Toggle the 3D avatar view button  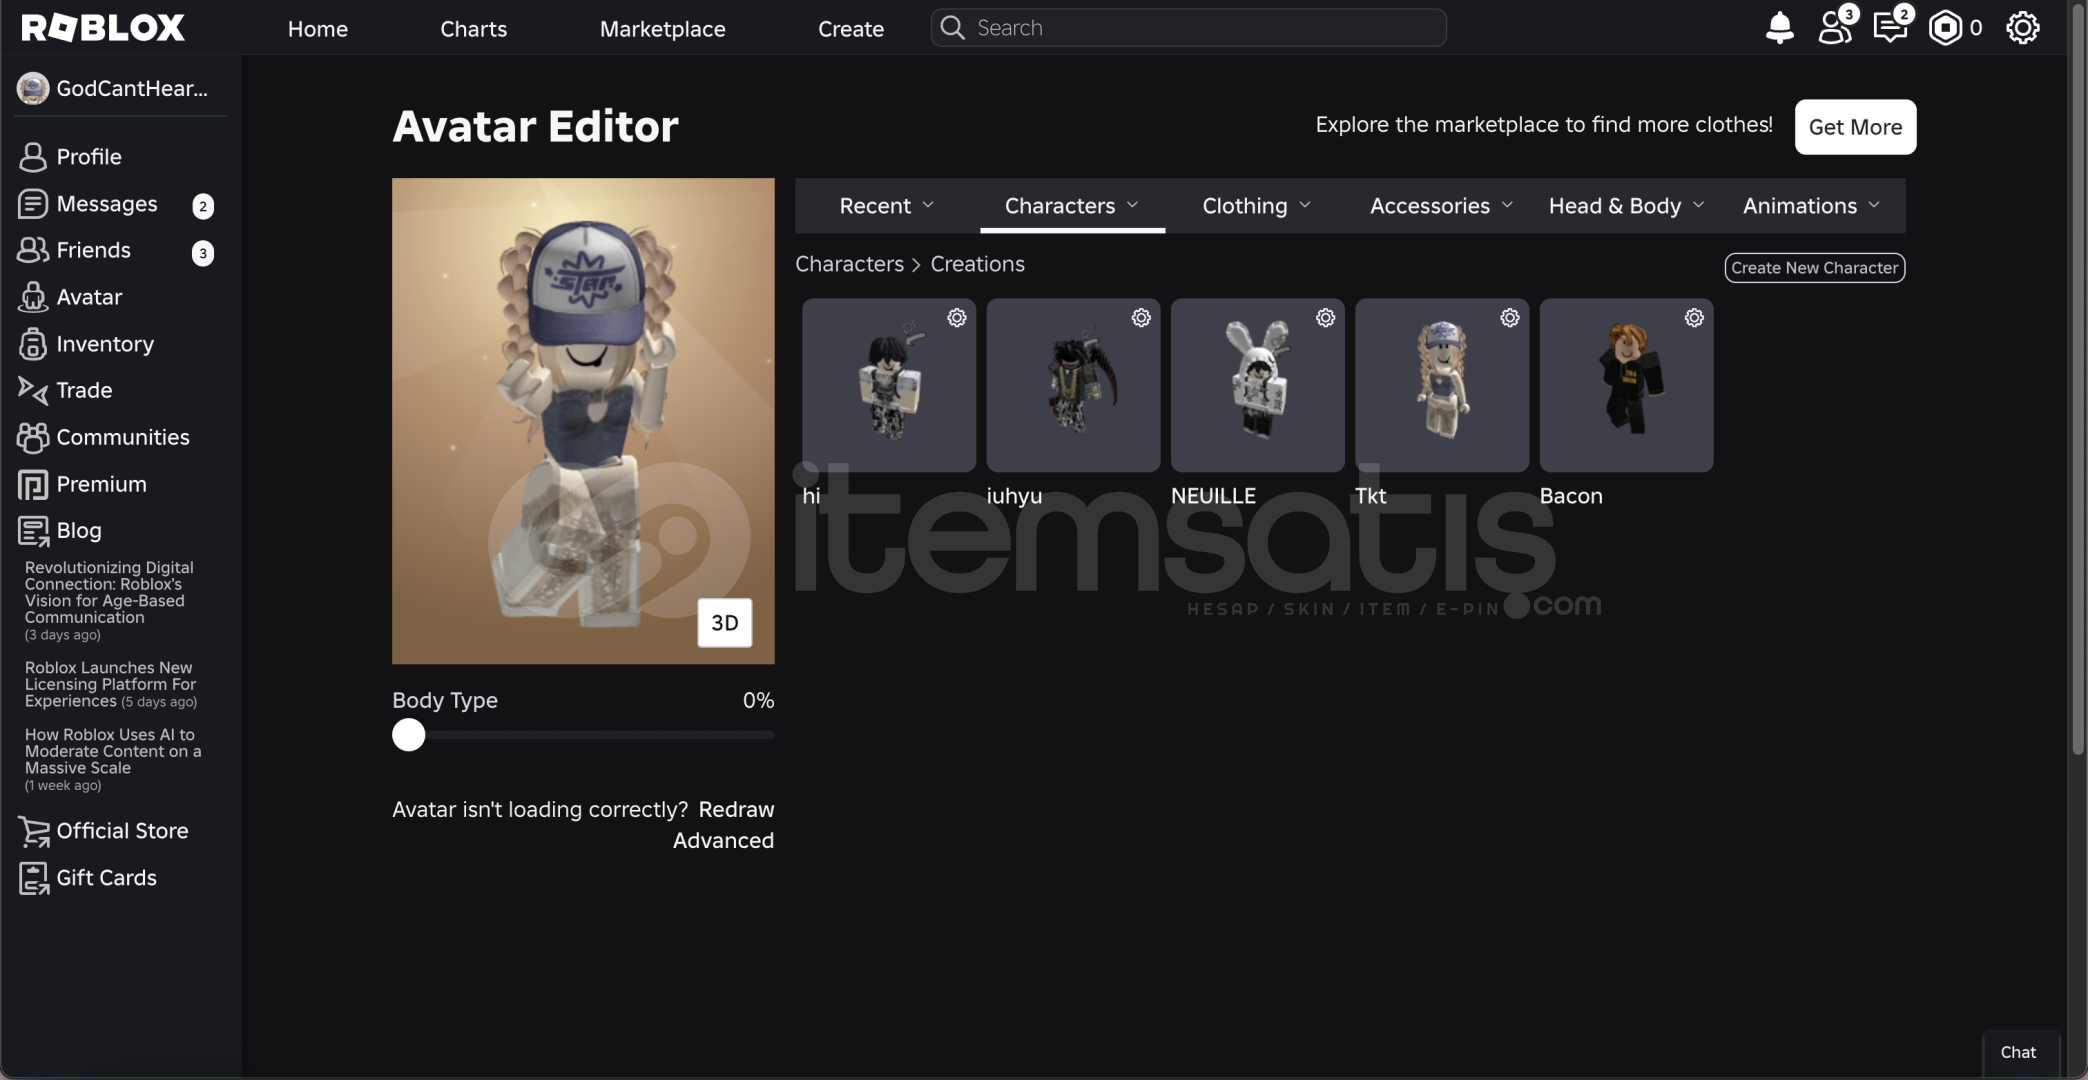point(725,623)
